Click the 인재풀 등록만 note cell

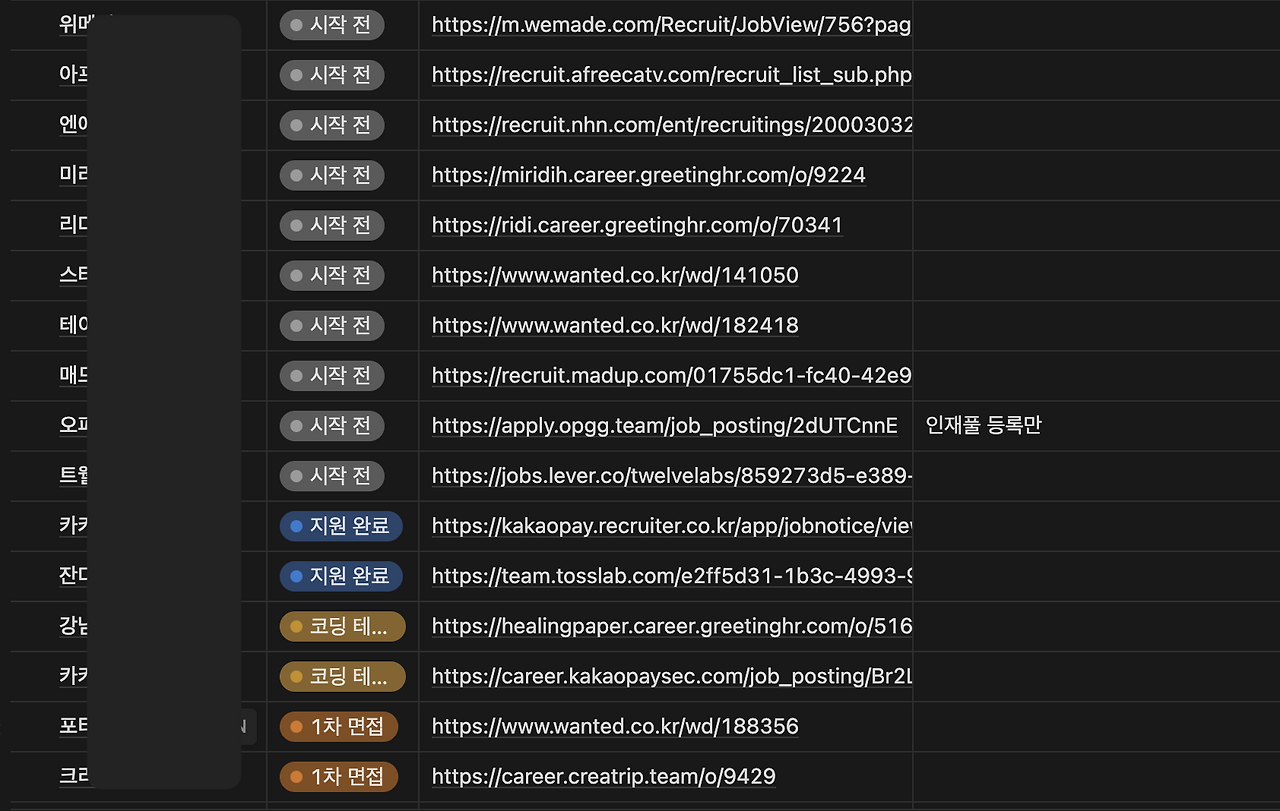[x=983, y=424]
